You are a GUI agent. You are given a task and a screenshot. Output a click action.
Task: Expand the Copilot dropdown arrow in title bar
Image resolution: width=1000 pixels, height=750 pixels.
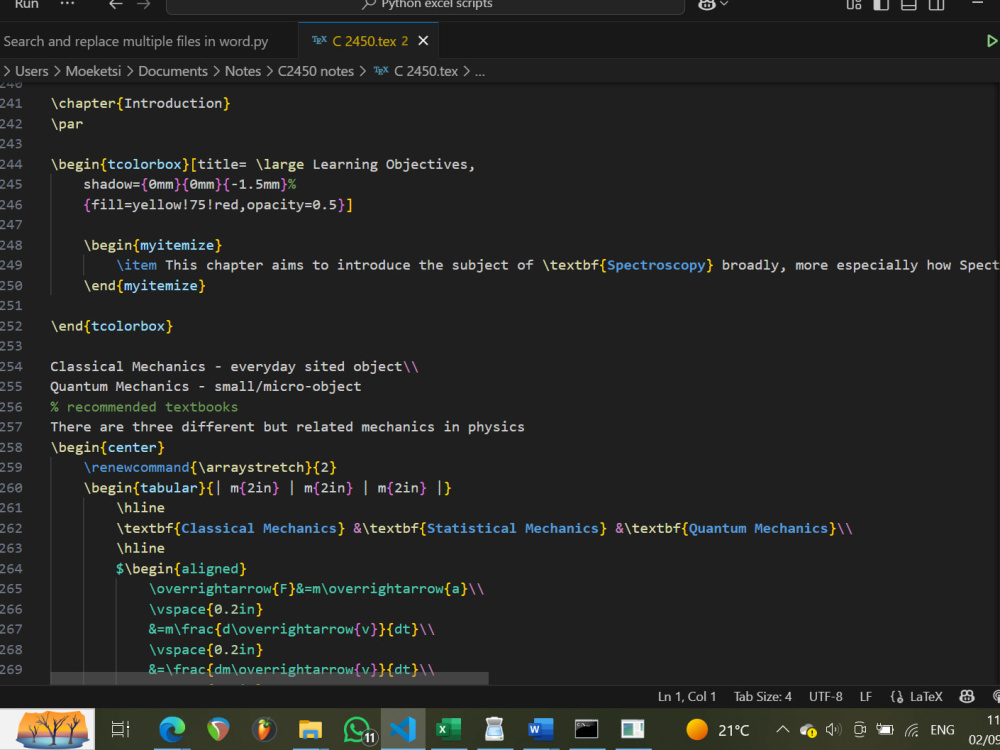(x=724, y=4)
